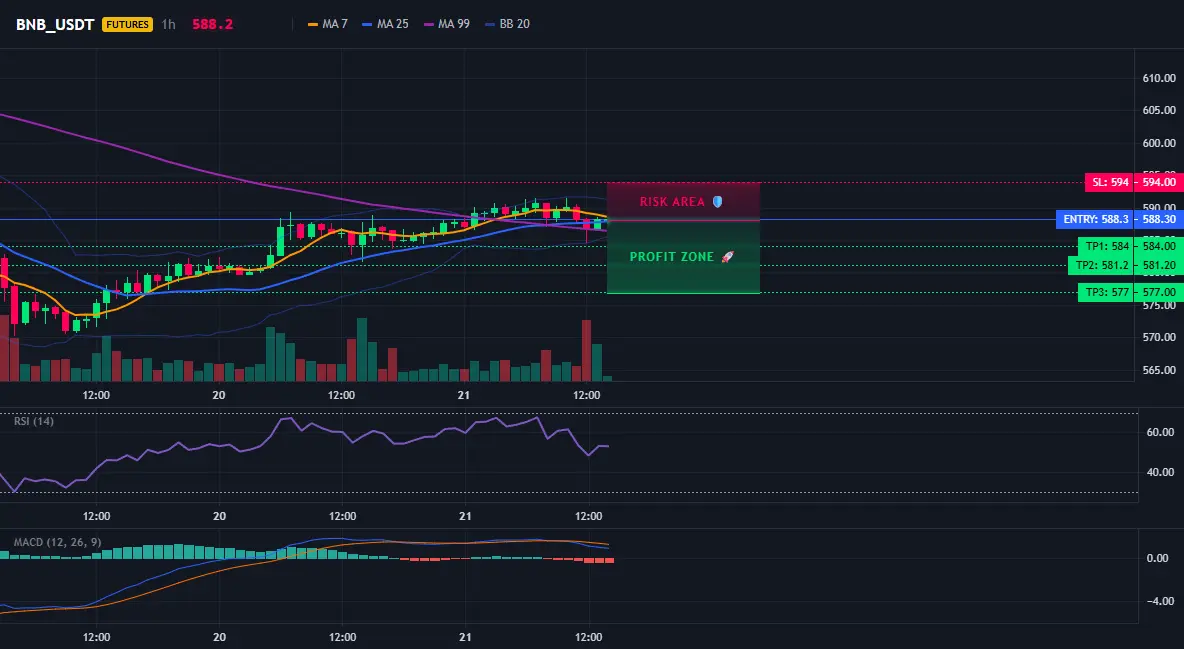Viewport: 1184px width, 649px height.
Task: Click the MACD (12, 26, 9) indicator label
Action: coord(57,542)
